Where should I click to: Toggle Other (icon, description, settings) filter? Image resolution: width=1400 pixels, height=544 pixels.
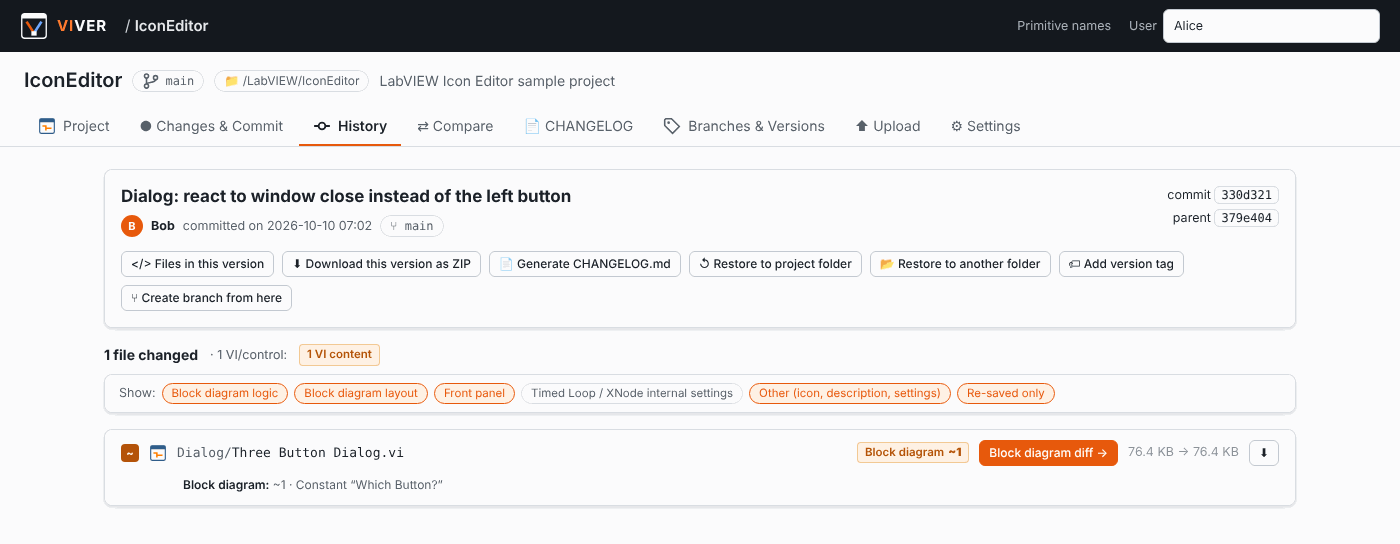click(x=850, y=393)
